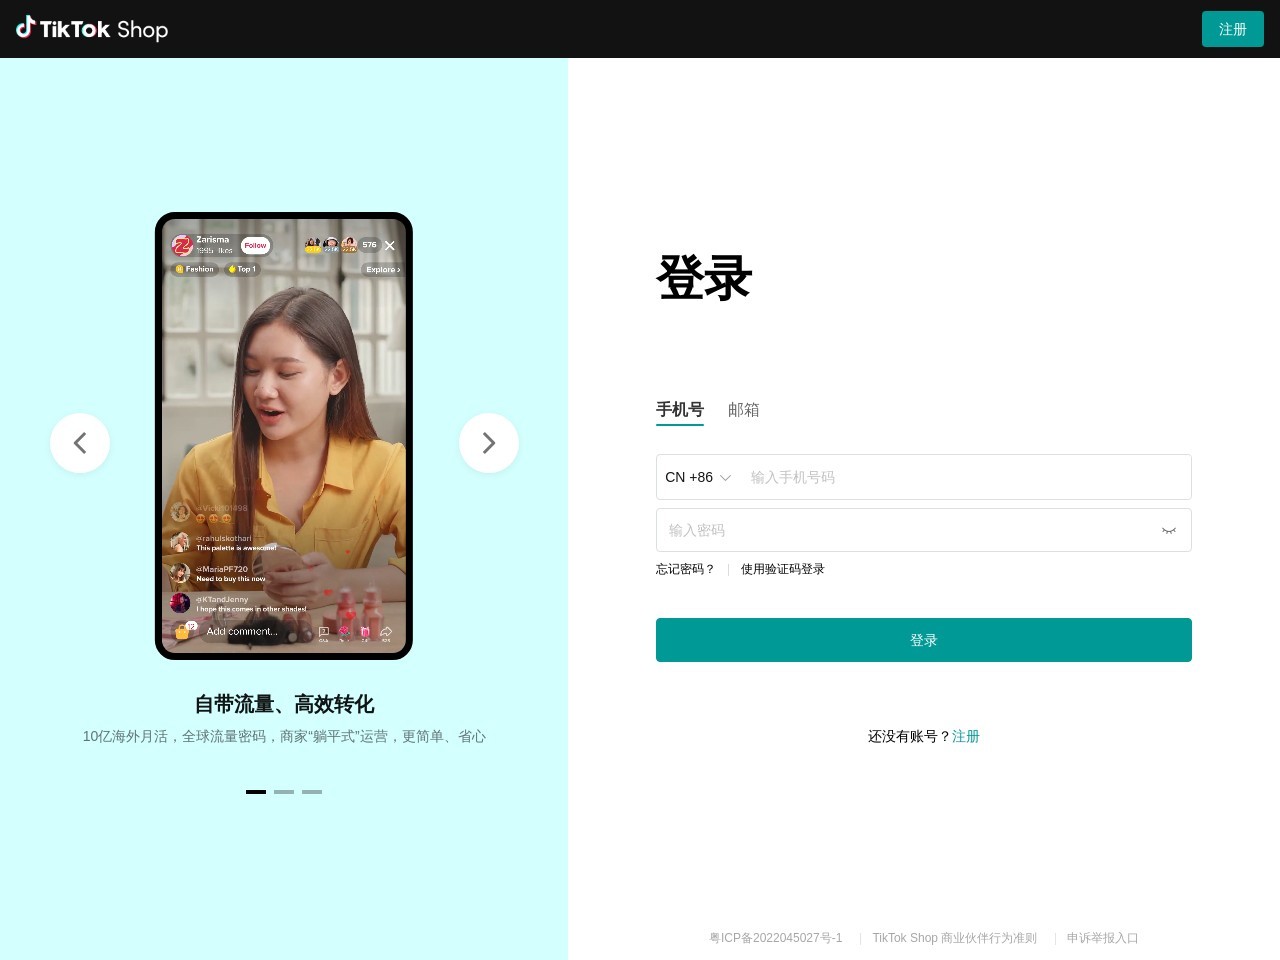Screen dimensions: 1280x960
Task: Select the 手机号 login tab
Action: tap(680, 410)
